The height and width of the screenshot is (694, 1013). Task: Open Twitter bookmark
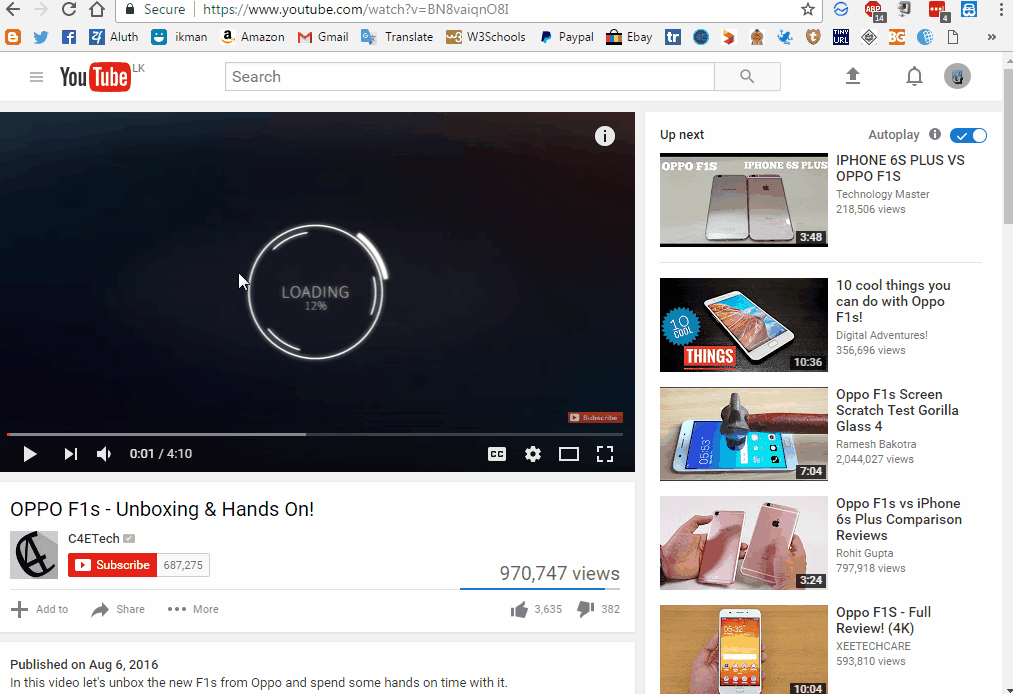tap(41, 37)
